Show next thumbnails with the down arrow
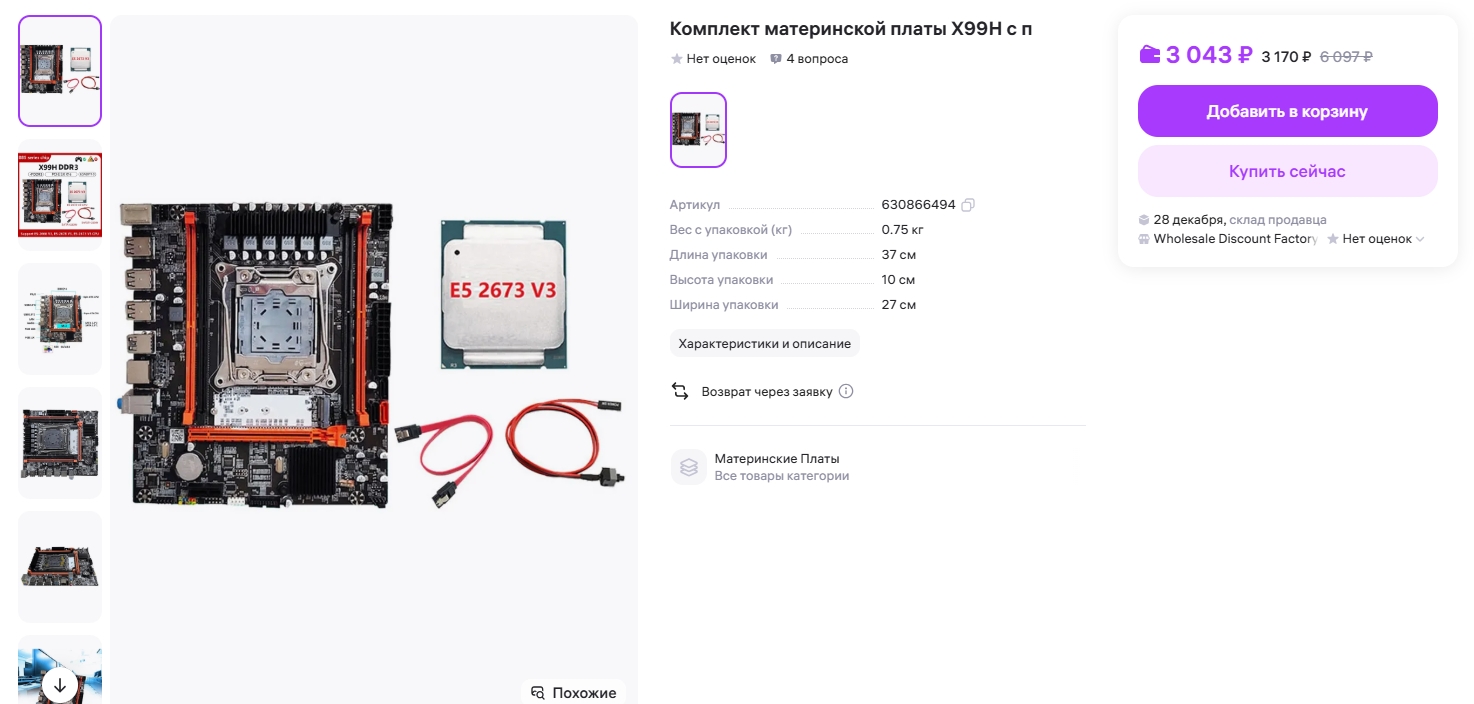Screen dimensions: 1474x704 click(60, 685)
